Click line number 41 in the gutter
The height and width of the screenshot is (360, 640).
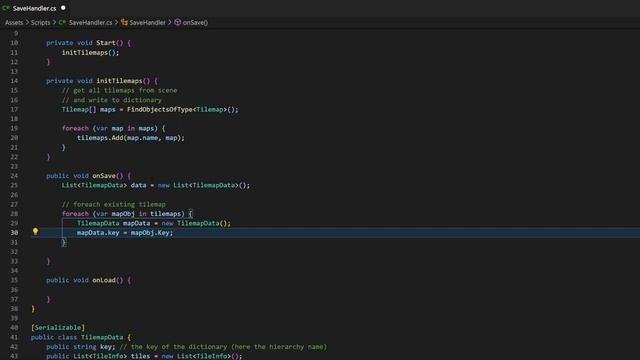[x=14, y=337]
